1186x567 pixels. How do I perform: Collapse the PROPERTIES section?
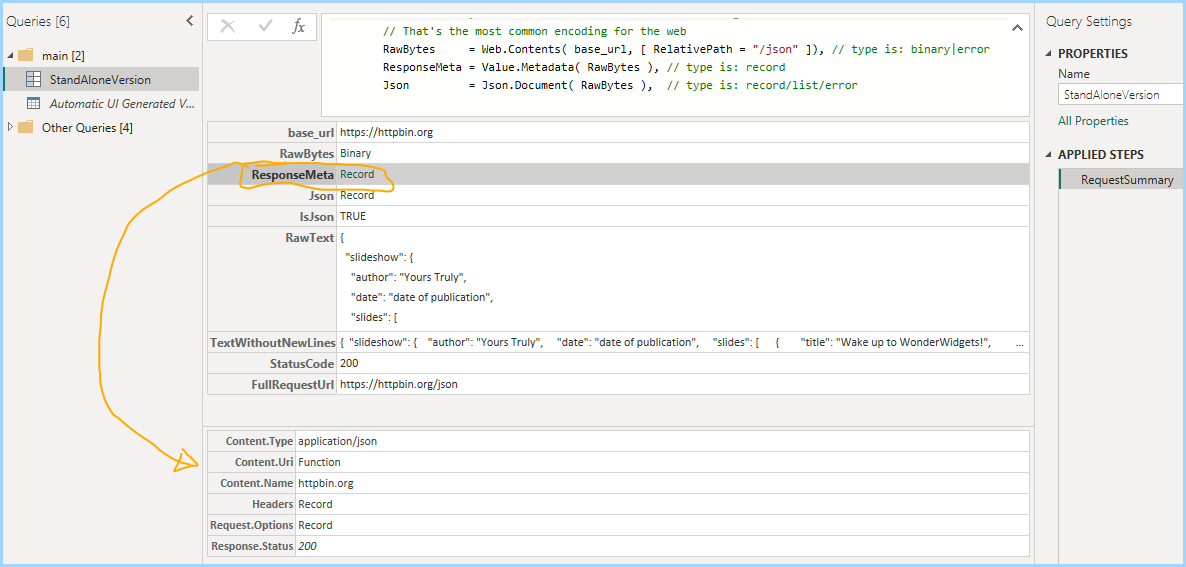(1048, 54)
